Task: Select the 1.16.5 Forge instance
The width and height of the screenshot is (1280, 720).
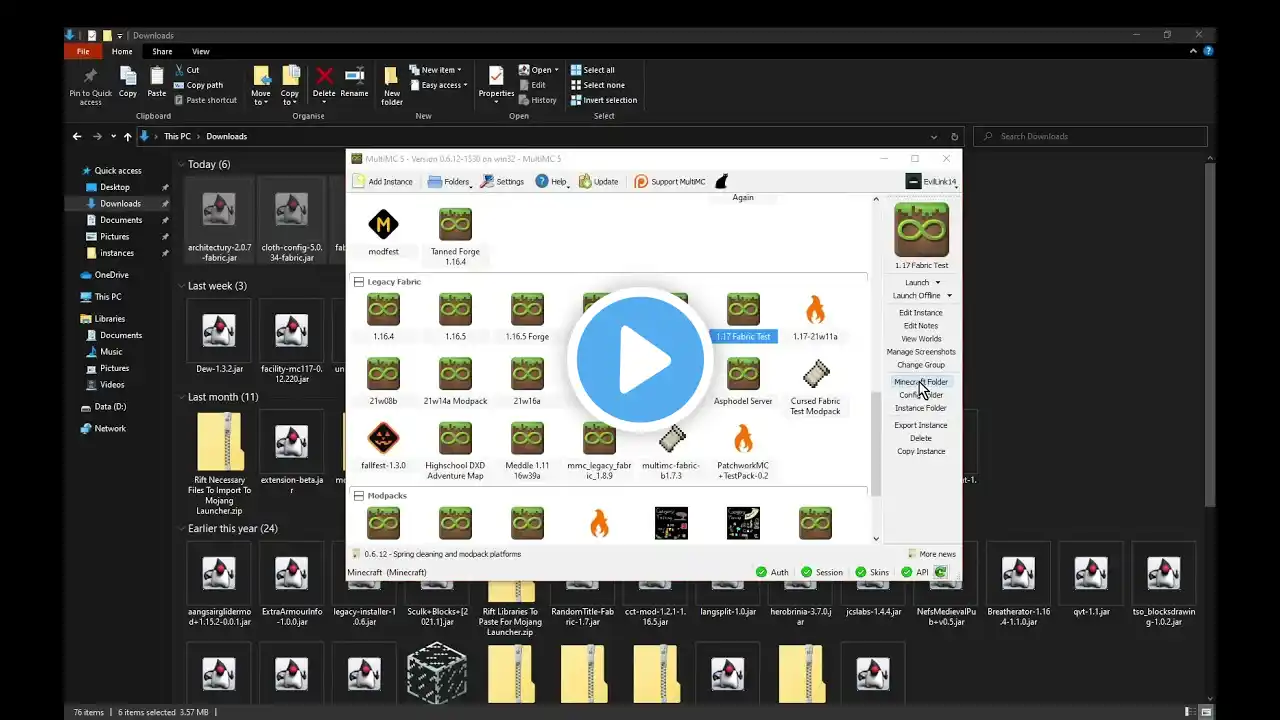Action: tap(527, 317)
